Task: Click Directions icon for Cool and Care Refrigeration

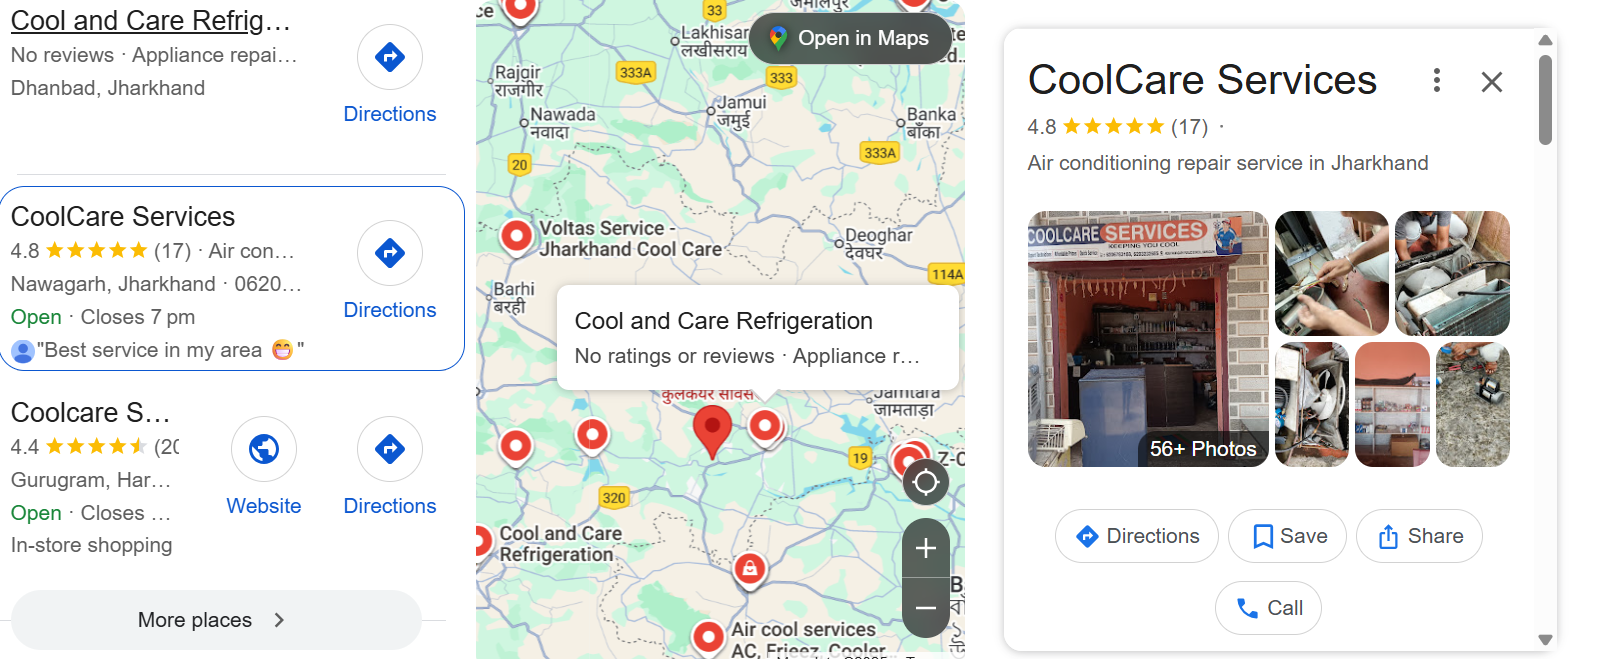Action: pos(390,57)
